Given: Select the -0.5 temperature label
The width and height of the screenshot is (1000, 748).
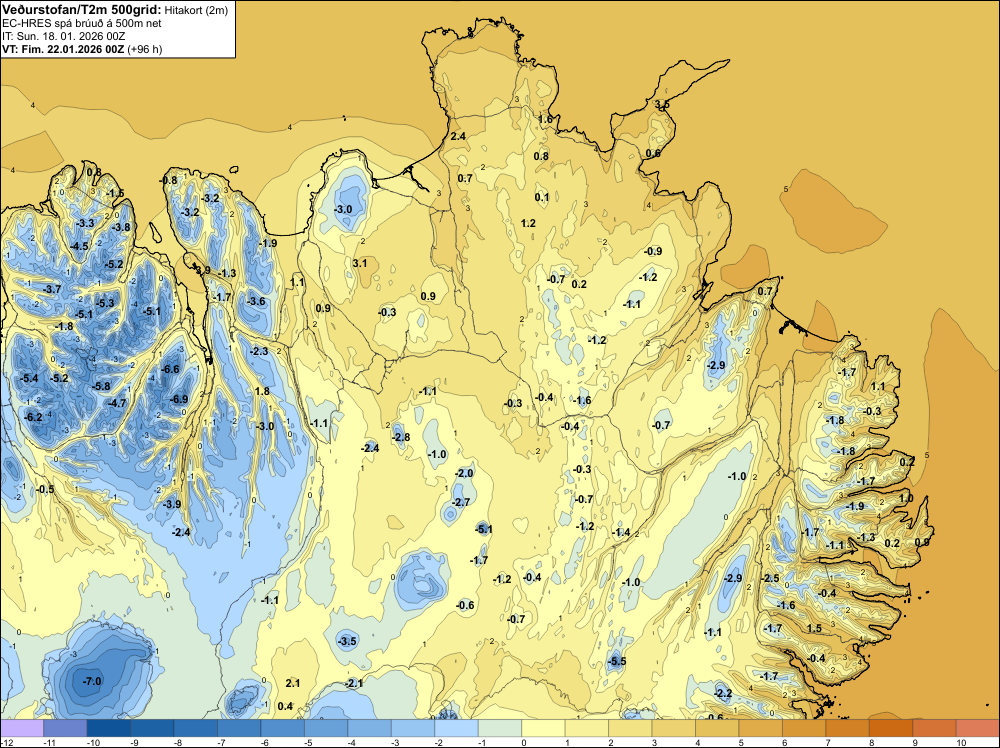Looking at the screenshot, I should click(x=45, y=489).
